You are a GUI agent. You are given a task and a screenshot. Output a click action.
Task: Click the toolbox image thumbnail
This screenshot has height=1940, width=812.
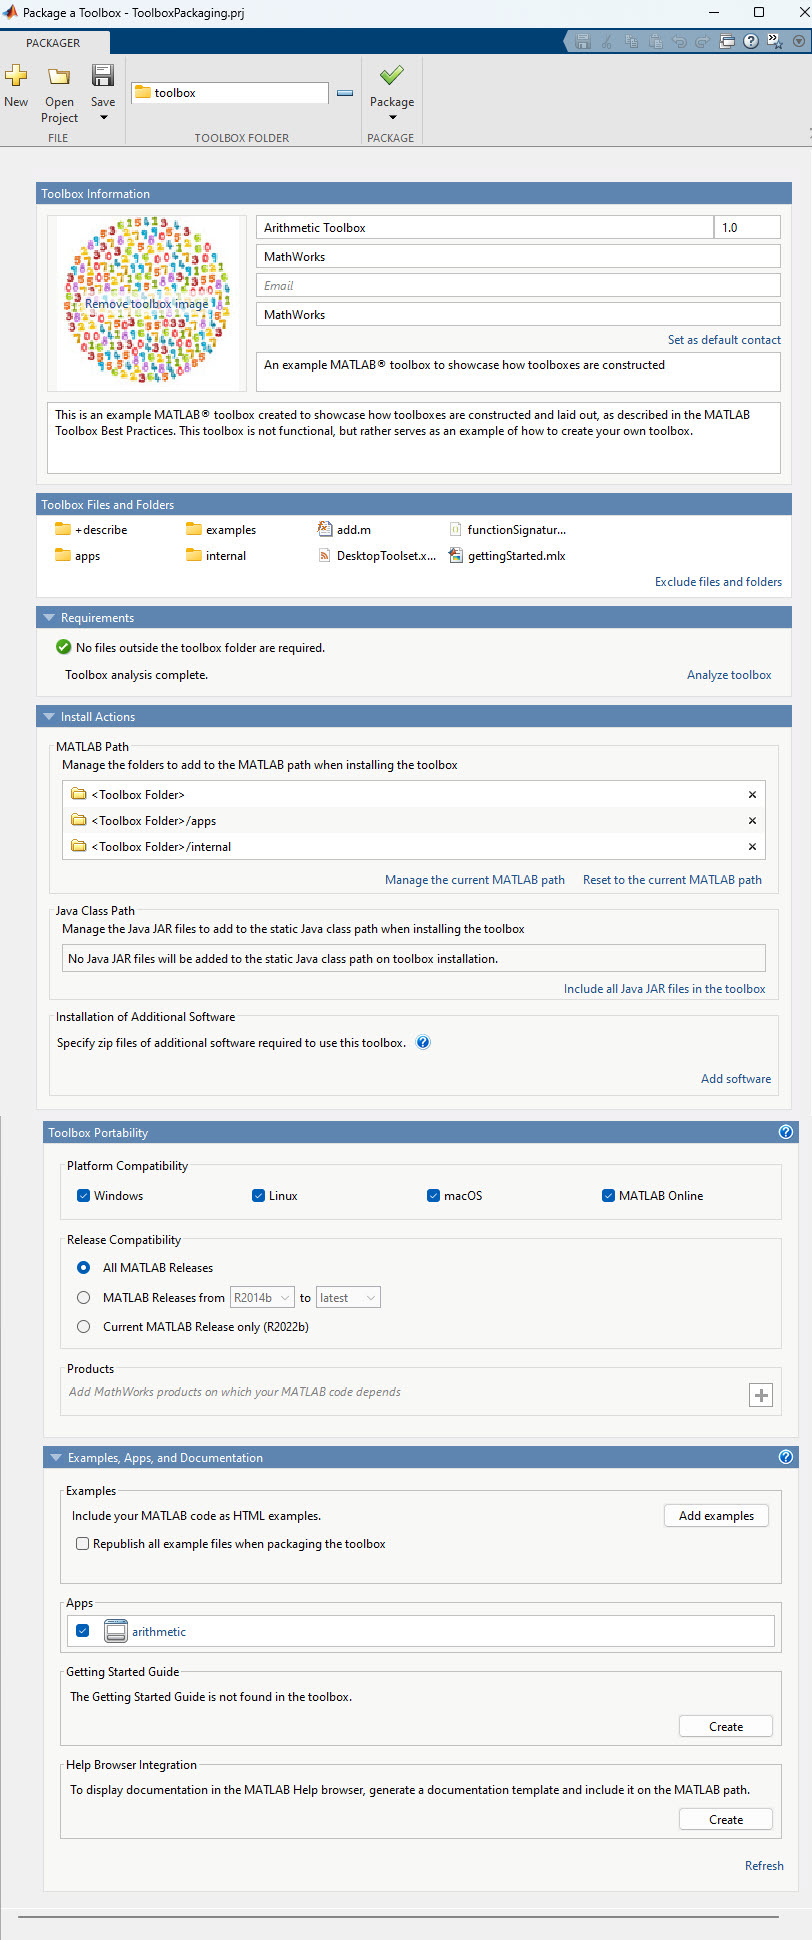(147, 302)
